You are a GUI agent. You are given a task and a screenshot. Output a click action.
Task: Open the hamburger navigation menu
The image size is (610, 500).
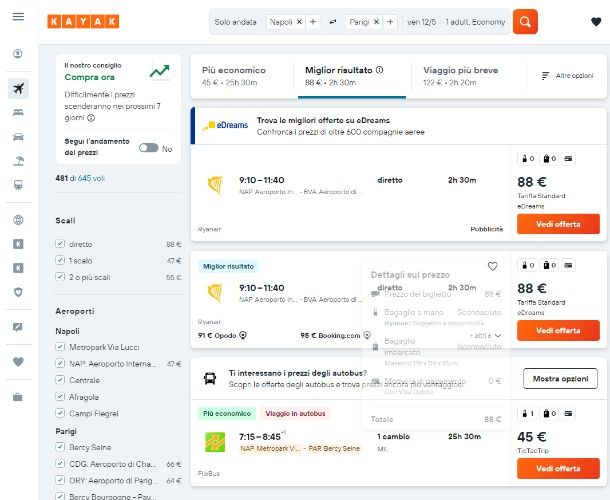tap(18, 16)
